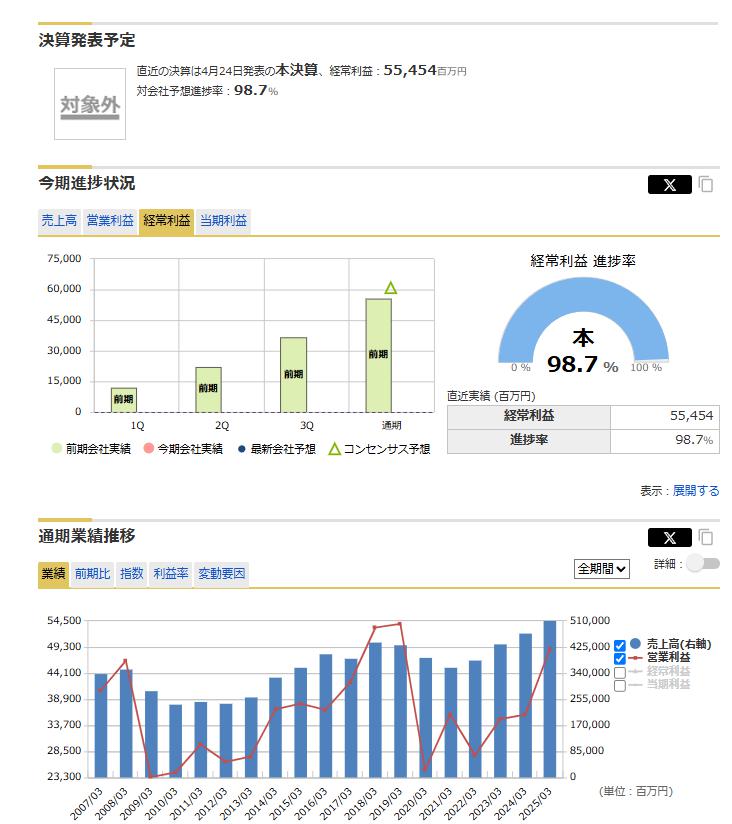Open the 前期比 tab
732x824 pixels.
(x=93, y=573)
